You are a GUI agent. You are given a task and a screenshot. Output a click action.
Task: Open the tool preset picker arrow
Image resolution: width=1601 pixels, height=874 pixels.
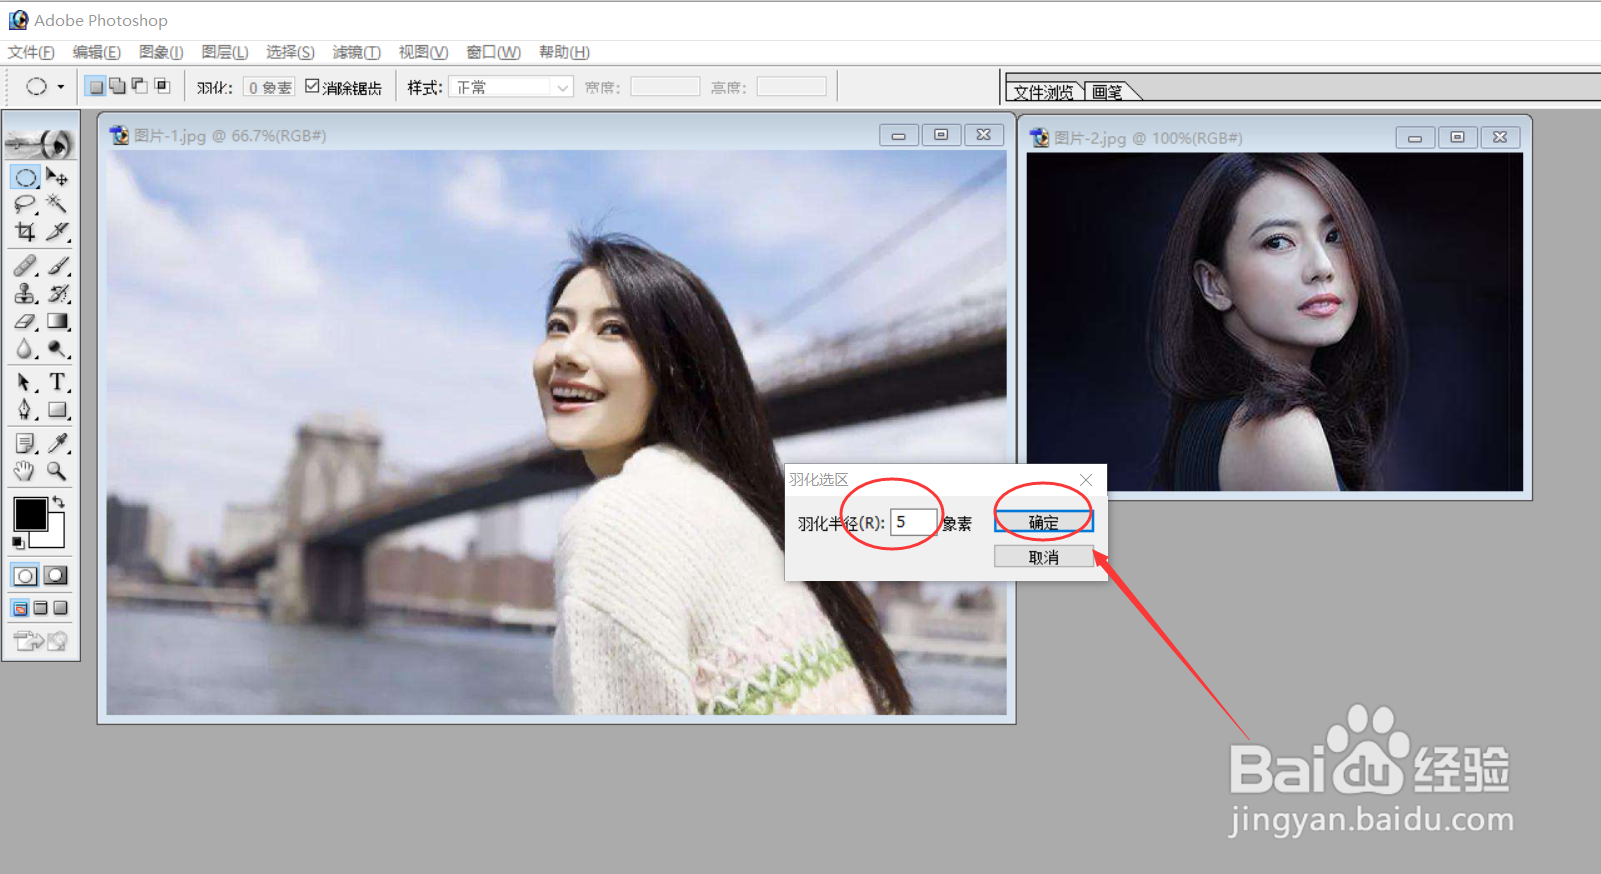(61, 87)
